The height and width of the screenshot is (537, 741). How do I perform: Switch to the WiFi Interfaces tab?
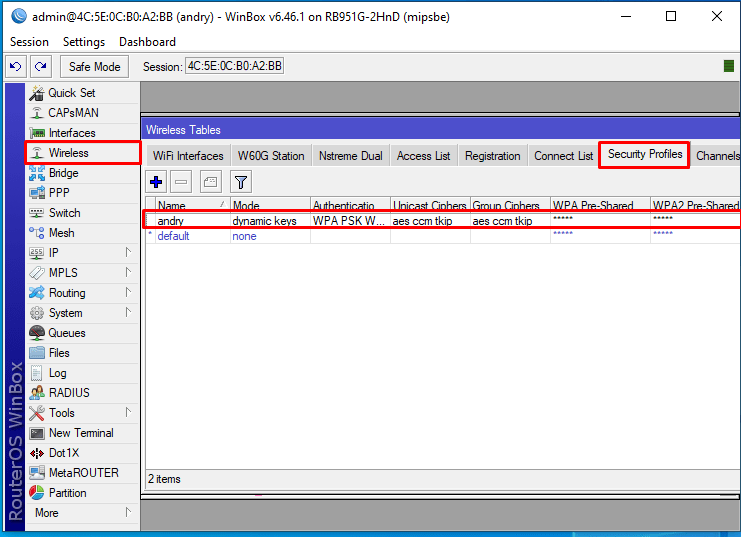click(188, 156)
